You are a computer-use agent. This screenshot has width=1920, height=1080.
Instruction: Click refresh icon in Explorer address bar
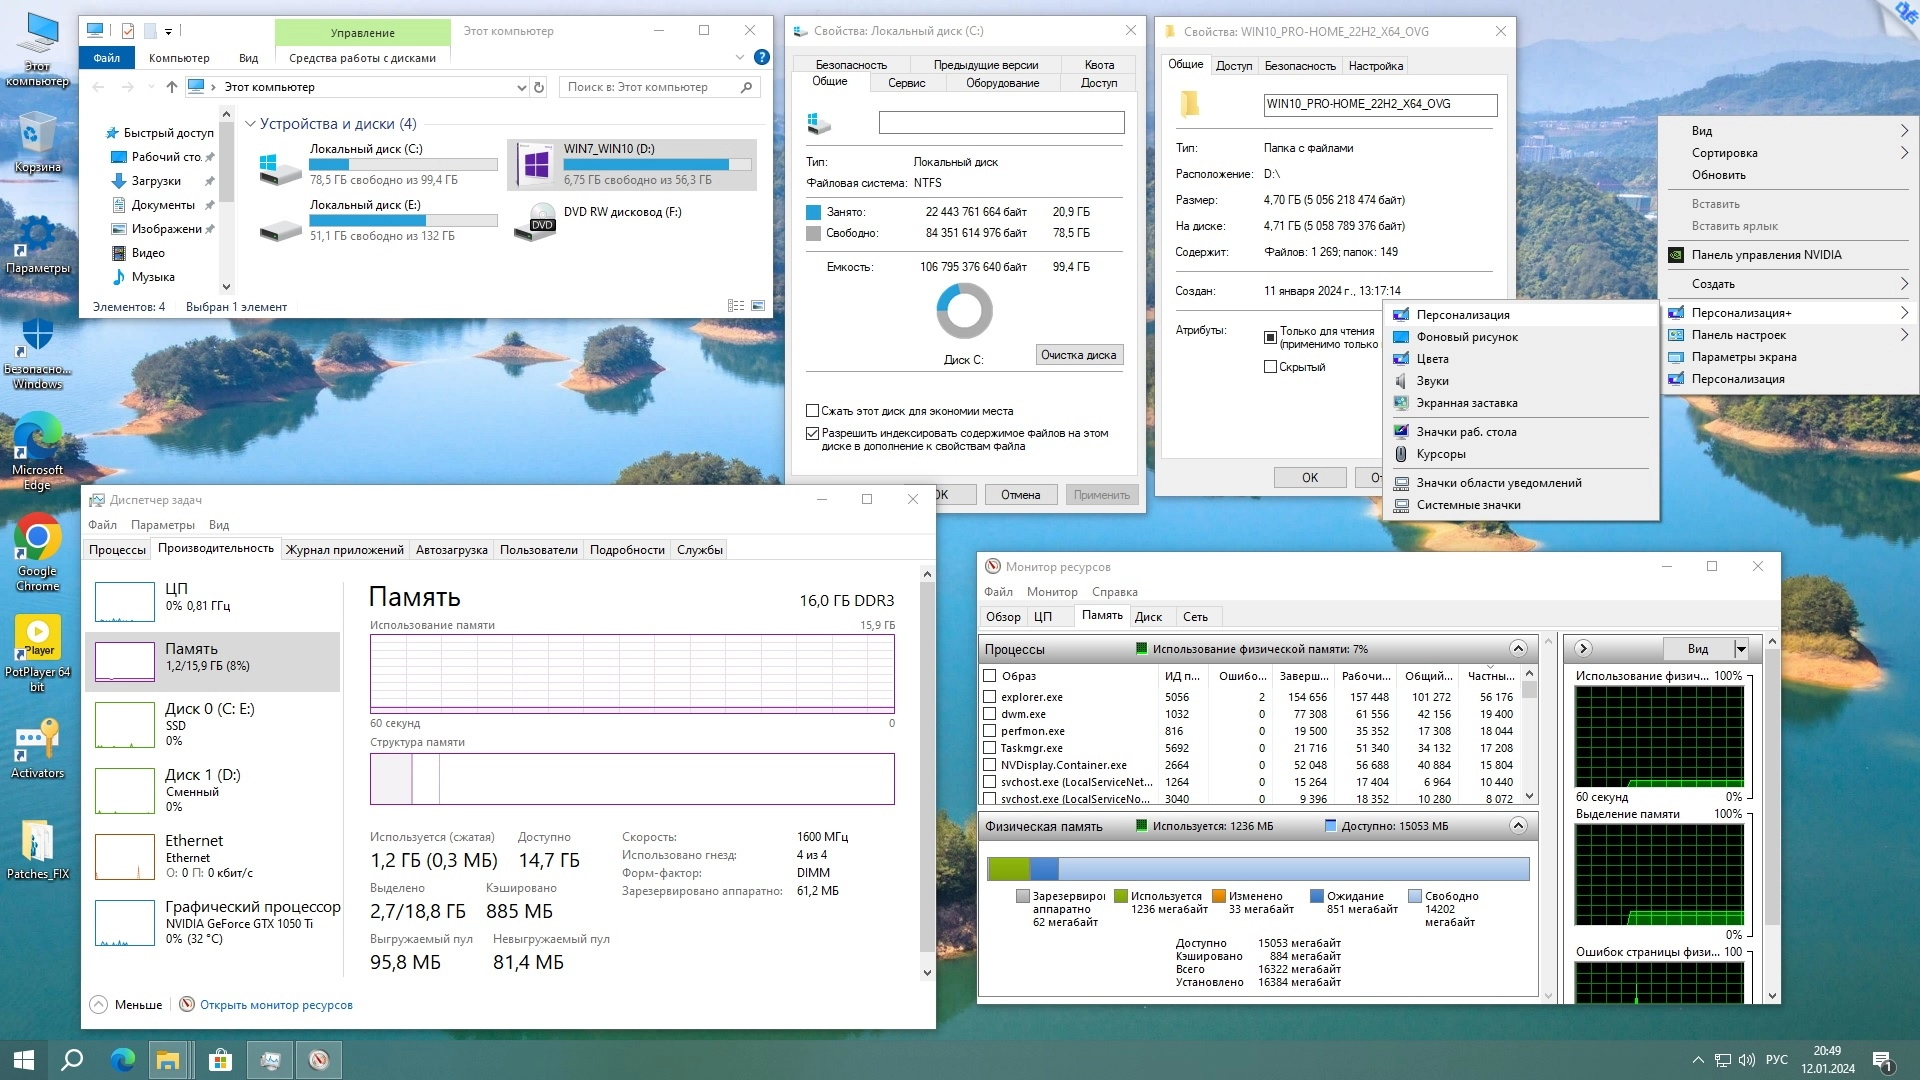point(539,87)
